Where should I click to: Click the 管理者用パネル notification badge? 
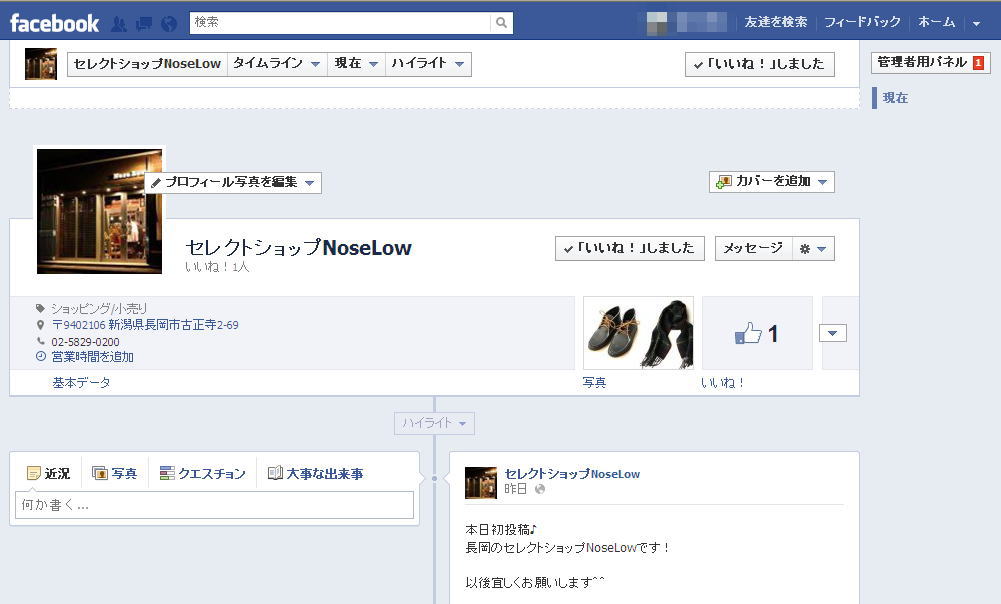(x=978, y=63)
